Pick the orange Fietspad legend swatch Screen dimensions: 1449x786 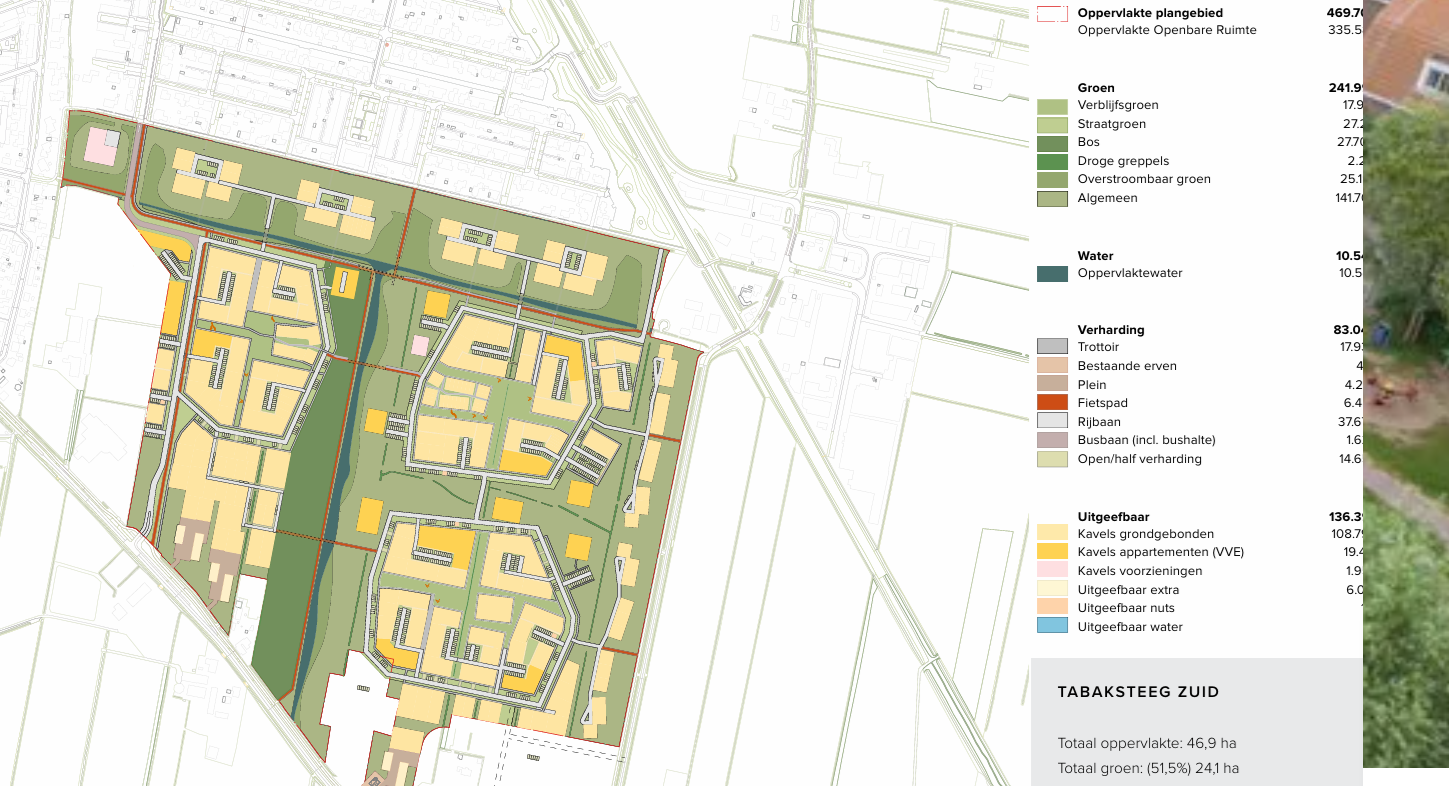[1052, 403]
